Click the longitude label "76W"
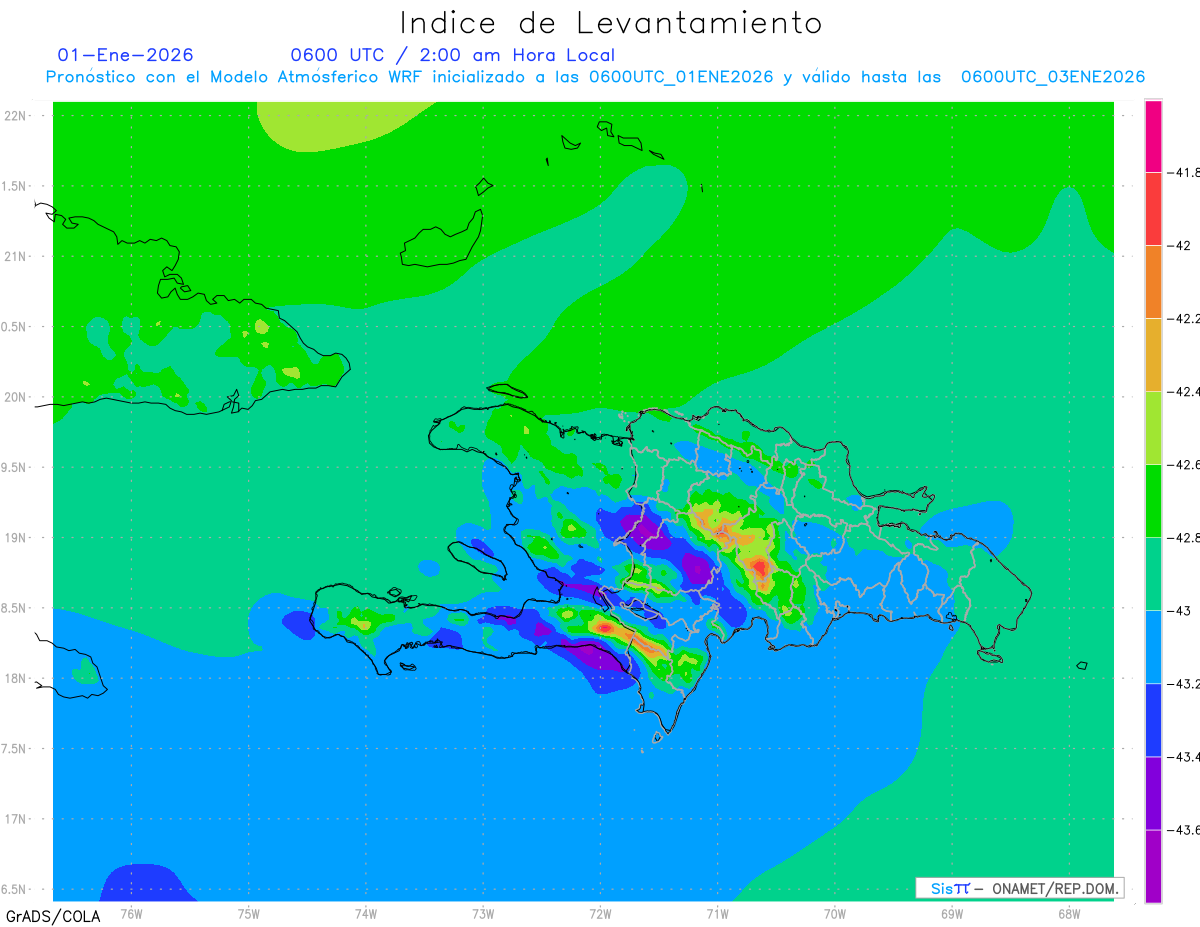This screenshot has width=1200, height=927. point(131,913)
